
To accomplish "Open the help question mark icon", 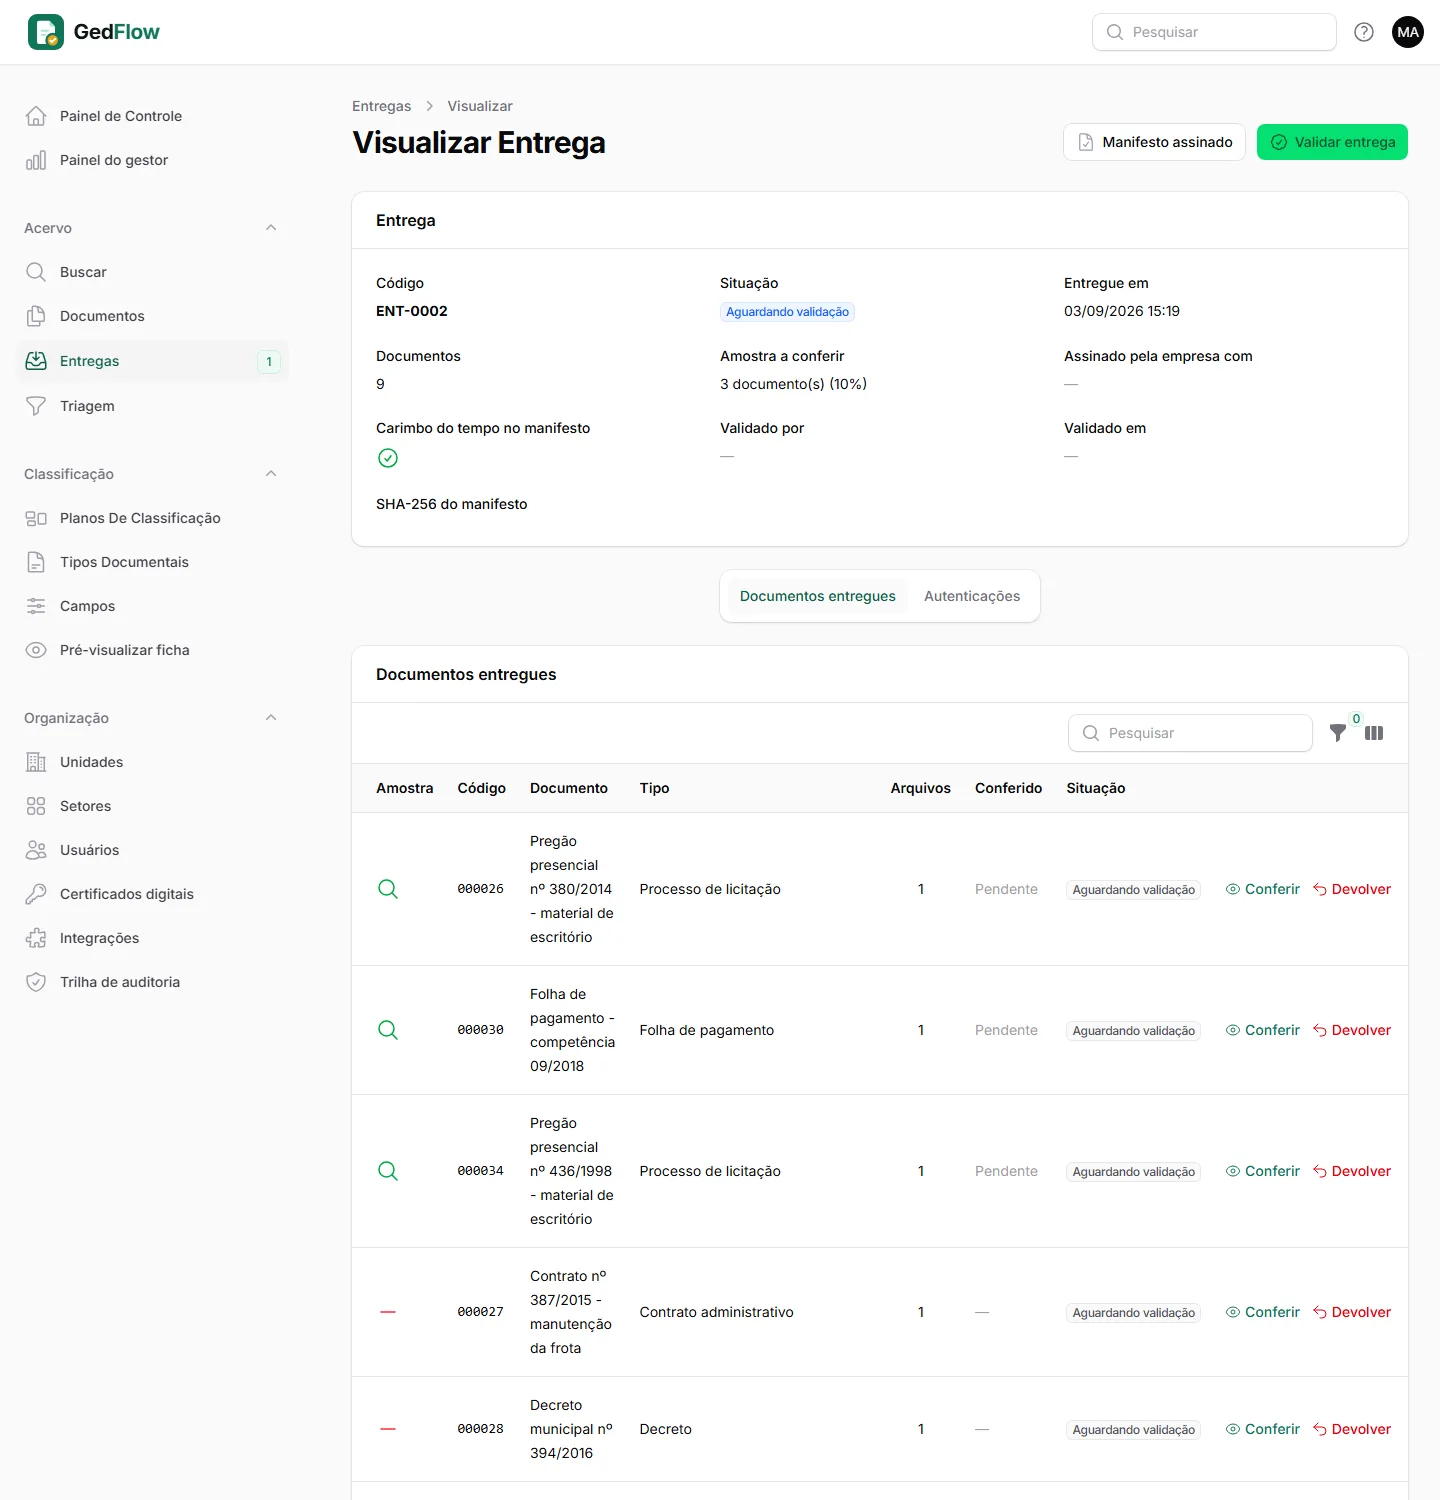I will coord(1364,32).
